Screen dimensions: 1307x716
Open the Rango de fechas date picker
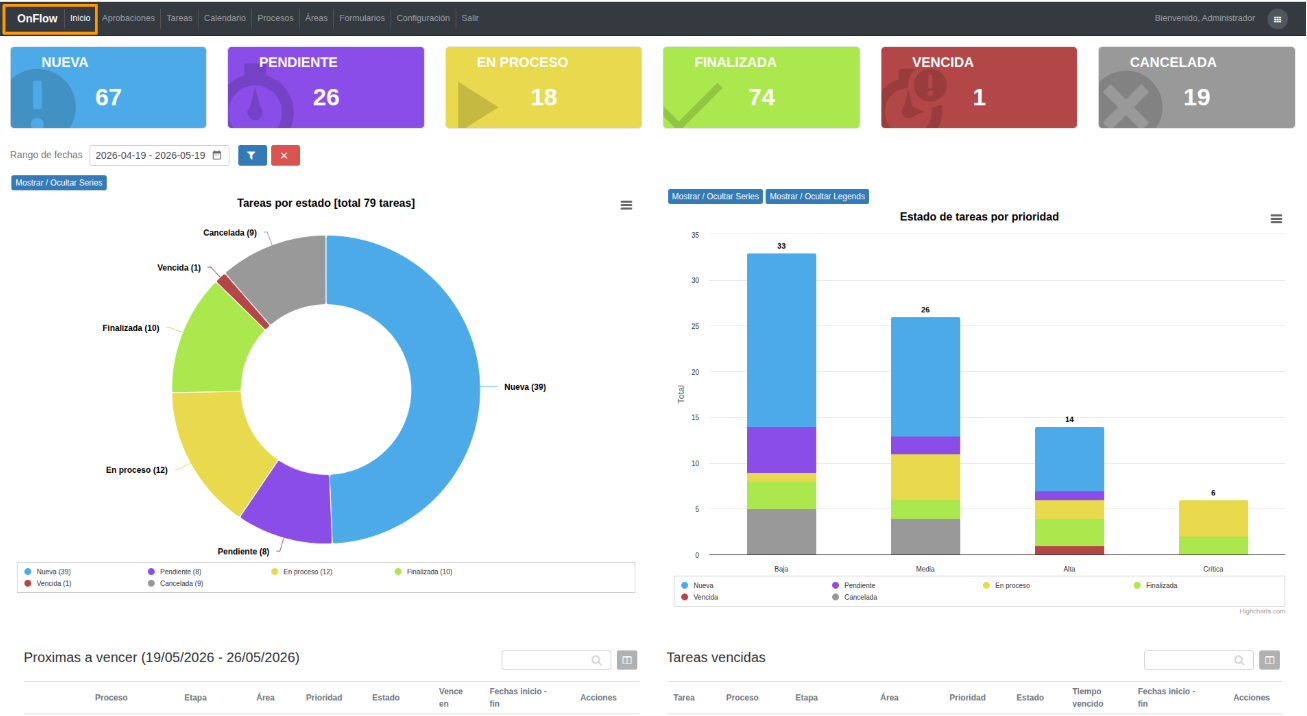tap(159, 155)
